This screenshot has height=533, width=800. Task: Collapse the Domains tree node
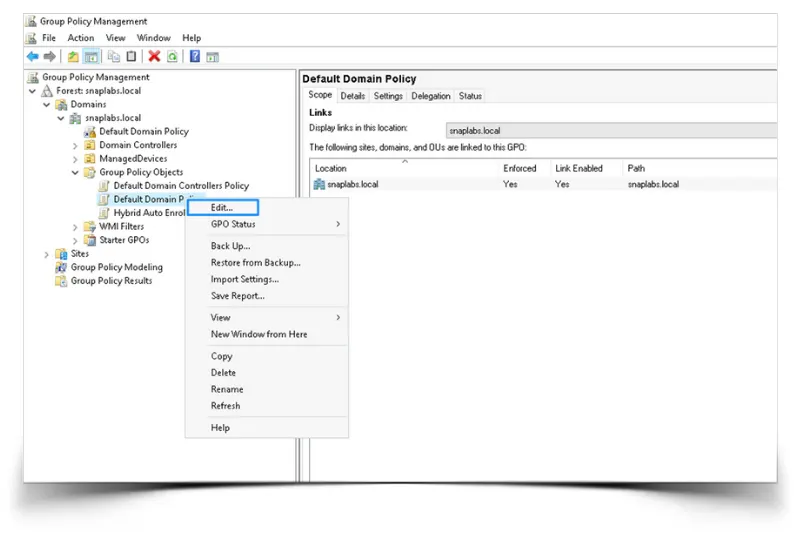46,105
